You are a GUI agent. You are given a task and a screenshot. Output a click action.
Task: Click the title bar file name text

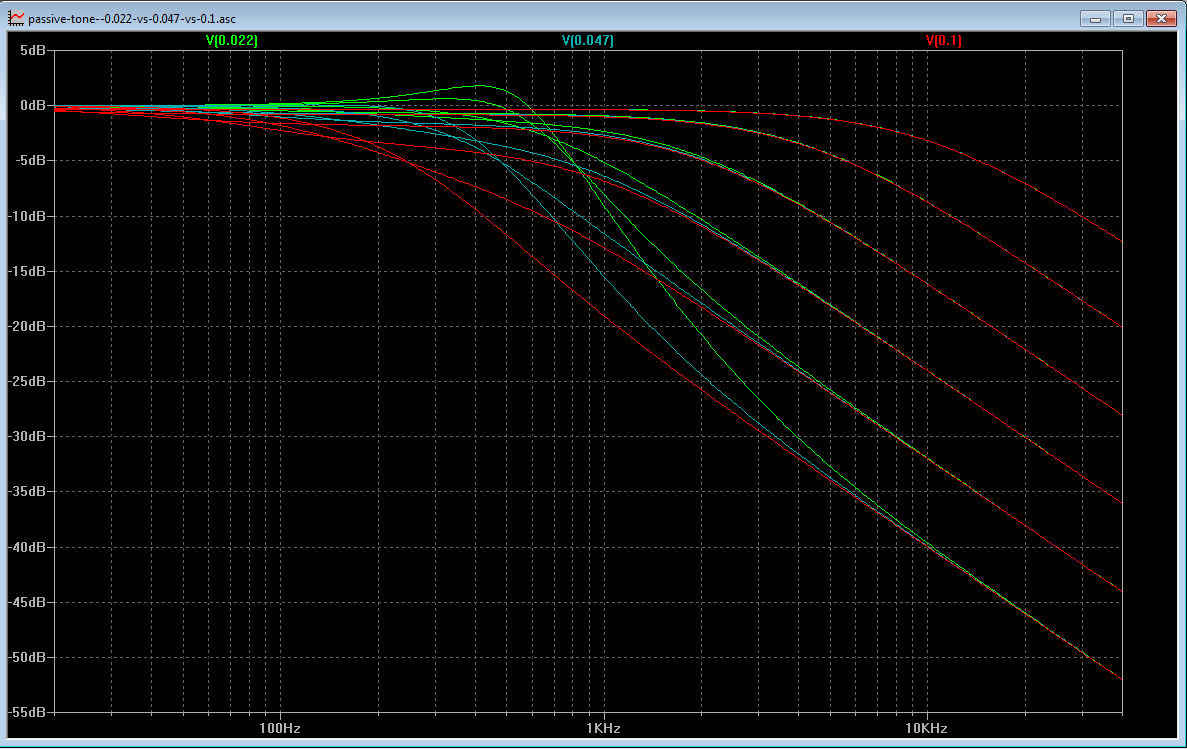[x=133, y=18]
